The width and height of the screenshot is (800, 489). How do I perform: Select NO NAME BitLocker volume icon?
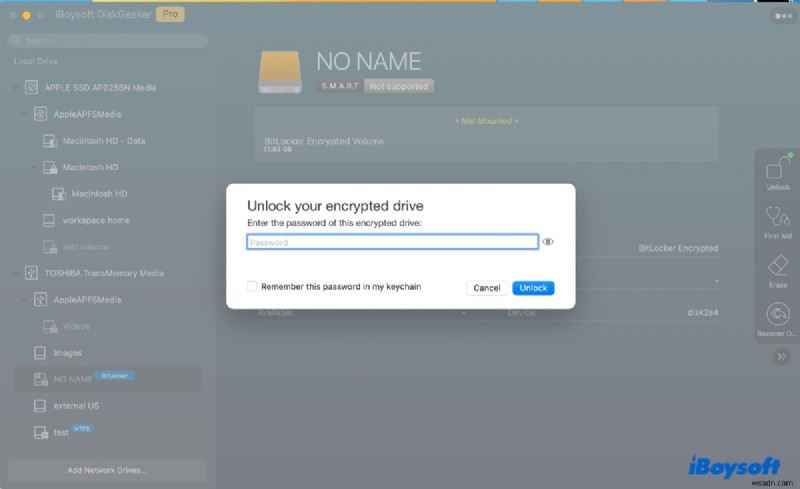tap(41, 379)
